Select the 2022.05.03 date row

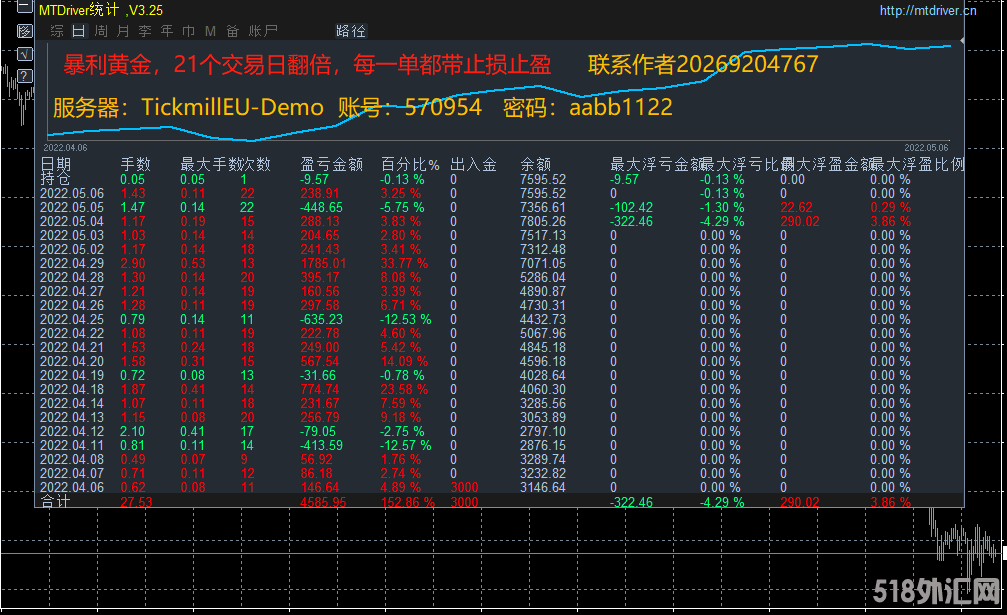coord(72,236)
